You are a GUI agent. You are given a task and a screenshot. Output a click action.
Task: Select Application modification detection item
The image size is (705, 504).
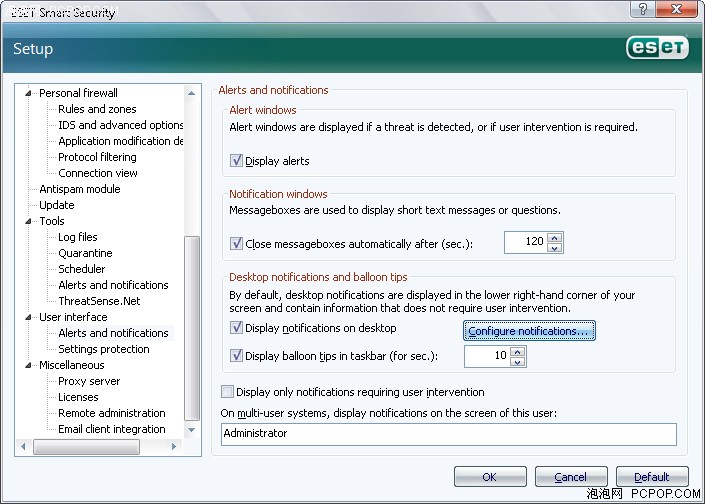click(120, 141)
